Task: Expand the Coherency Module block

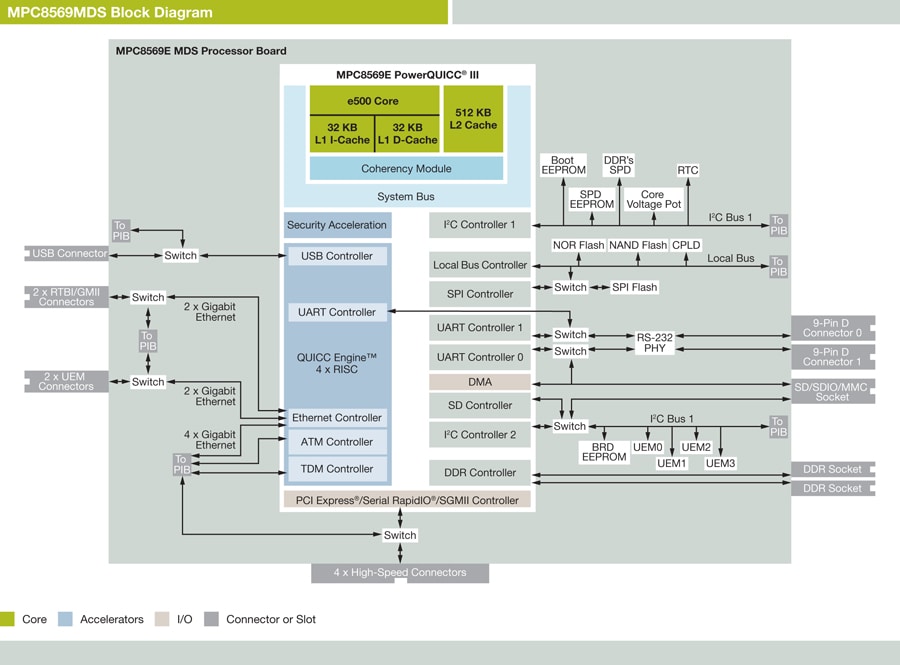Action: point(406,169)
